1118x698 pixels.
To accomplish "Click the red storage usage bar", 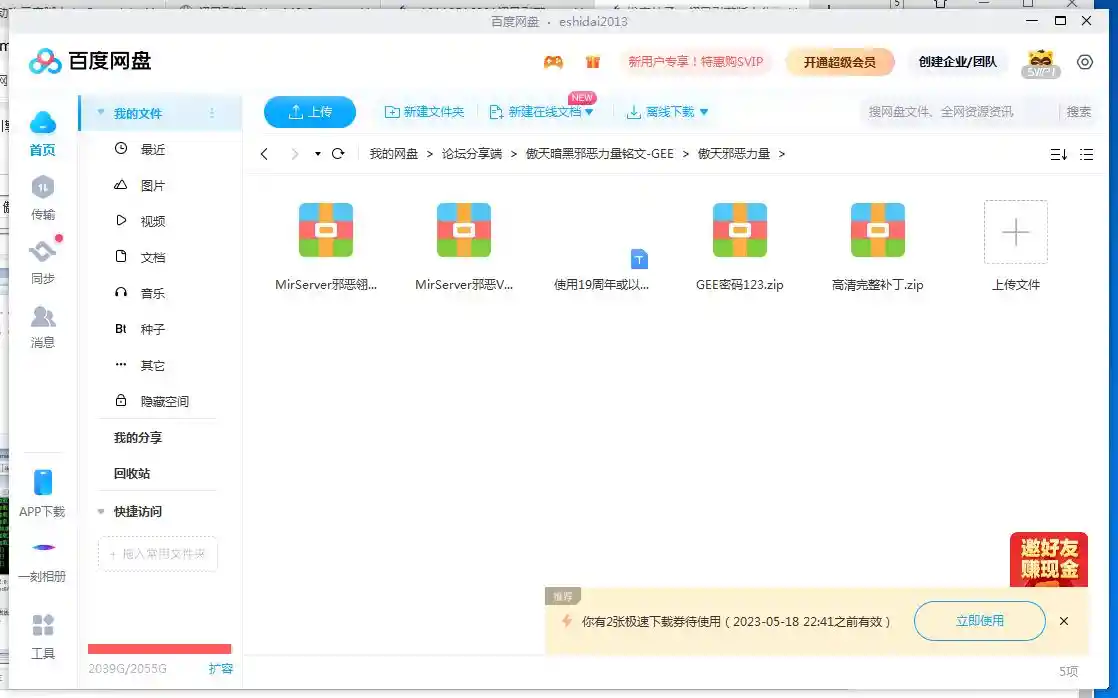I will tap(159, 649).
